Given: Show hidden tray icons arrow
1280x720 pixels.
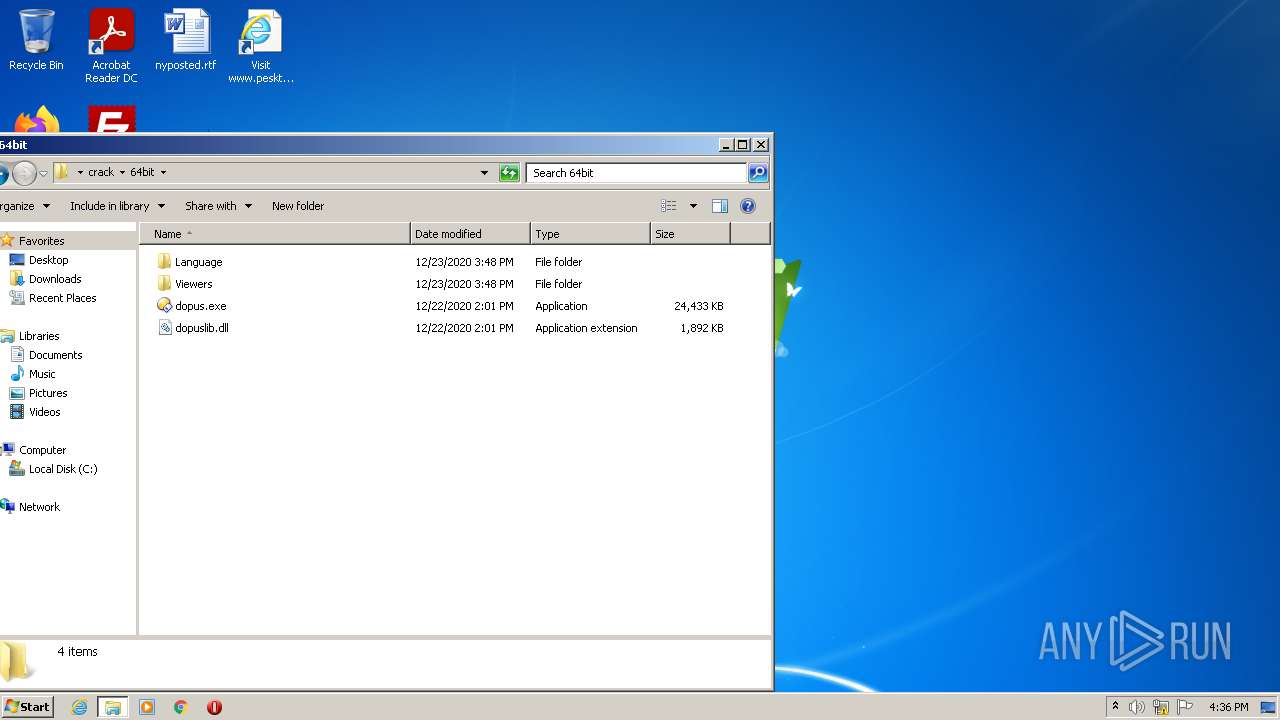Looking at the screenshot, I should coord(1115,707).
